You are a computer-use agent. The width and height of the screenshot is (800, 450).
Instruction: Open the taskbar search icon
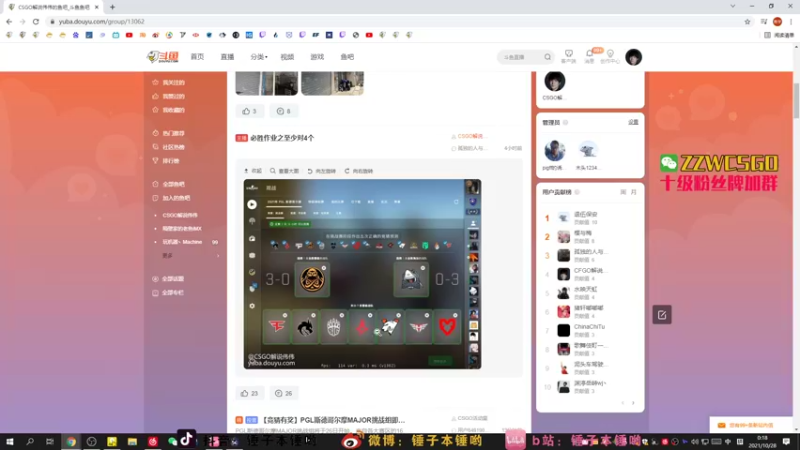(30, 442)
